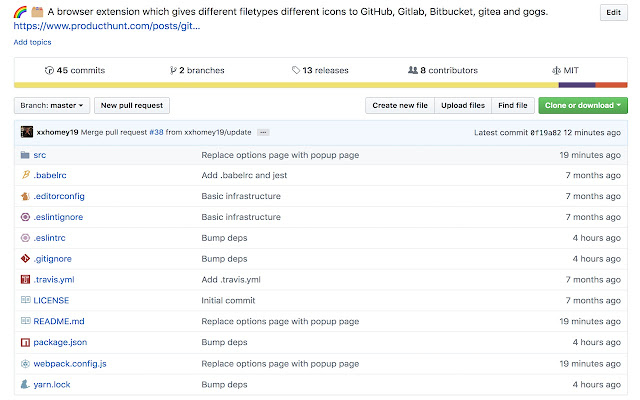Click the .editorconfig file icon

pyautogui.click(x=25, y=196)
